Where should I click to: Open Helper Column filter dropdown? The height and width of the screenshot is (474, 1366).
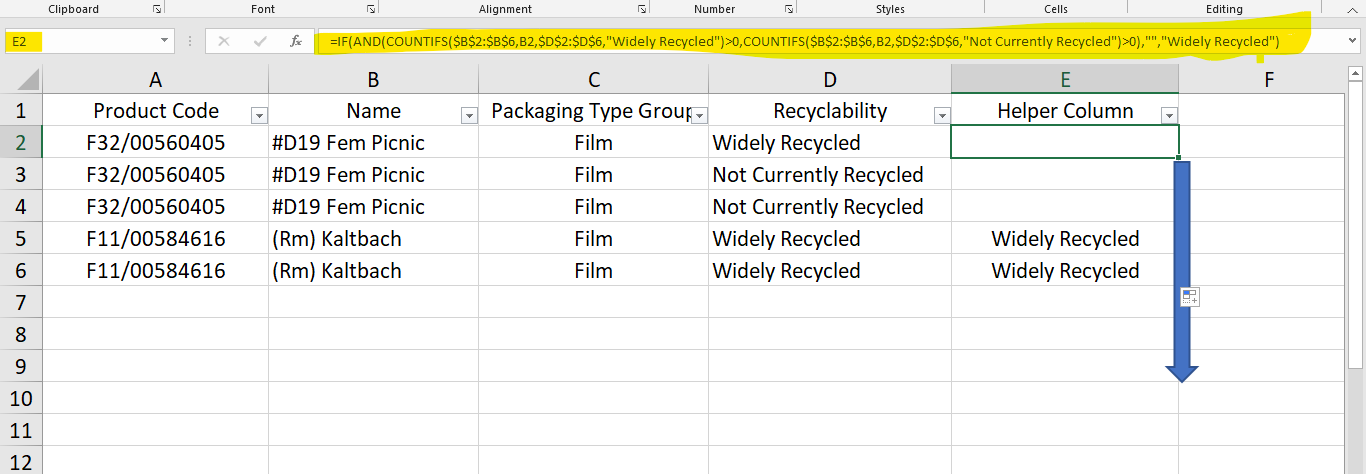tap(1169, 116)
